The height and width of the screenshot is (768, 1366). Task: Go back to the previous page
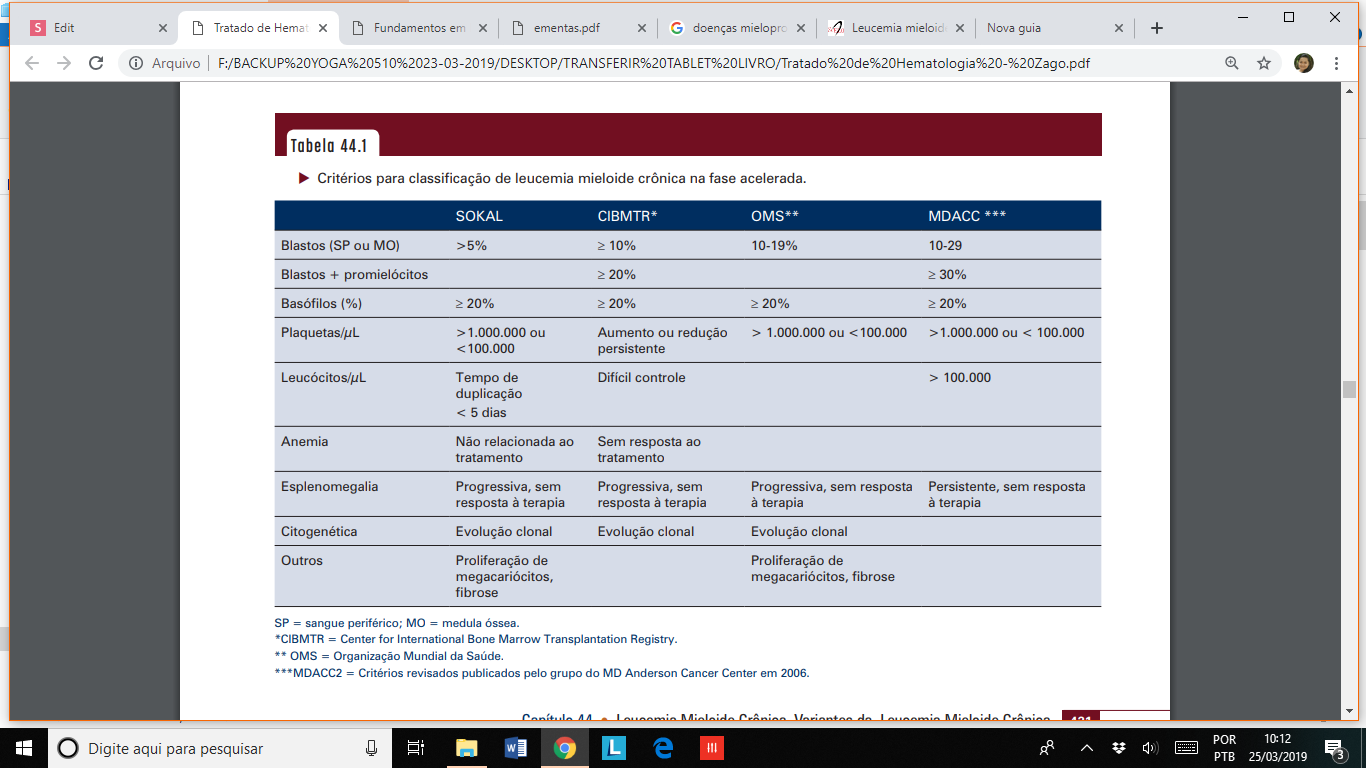click(31, 63)
